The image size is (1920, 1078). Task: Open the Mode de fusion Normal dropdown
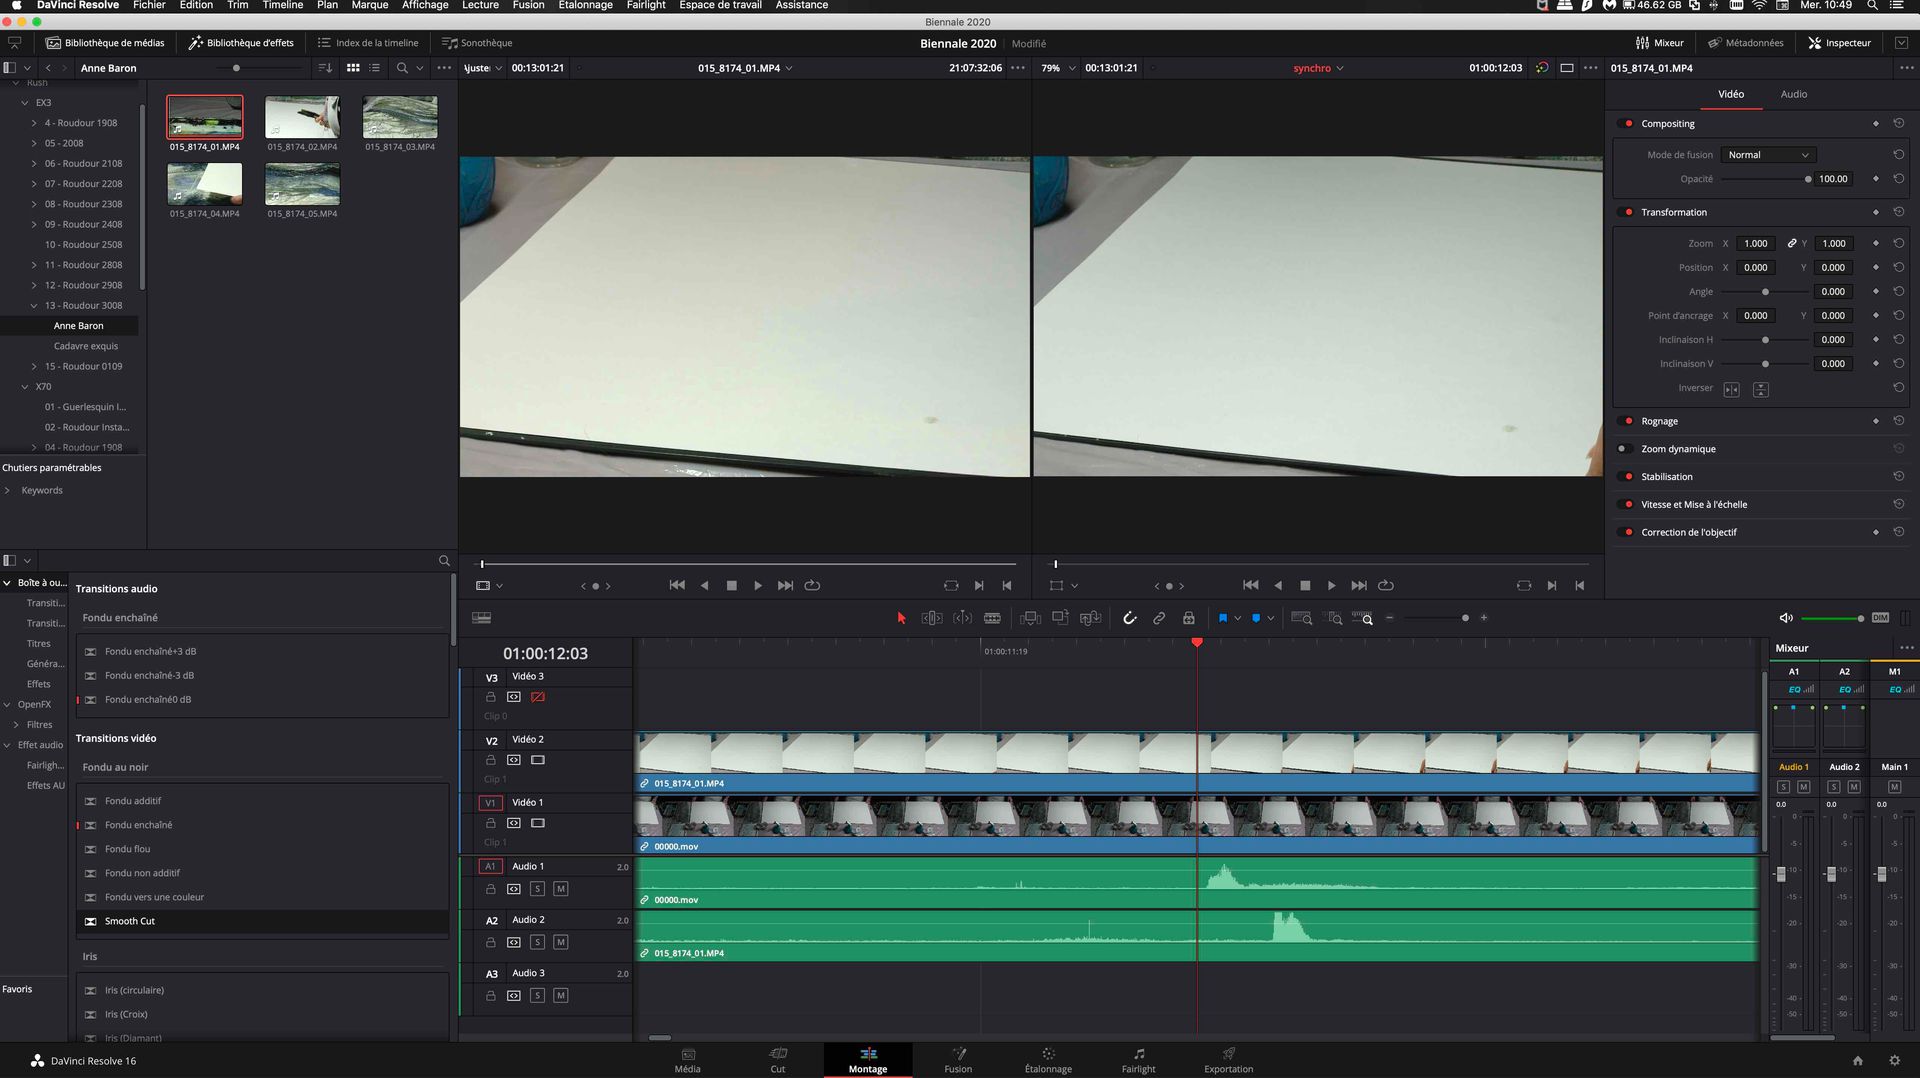pyautogui.click(x=1768, y=155)
